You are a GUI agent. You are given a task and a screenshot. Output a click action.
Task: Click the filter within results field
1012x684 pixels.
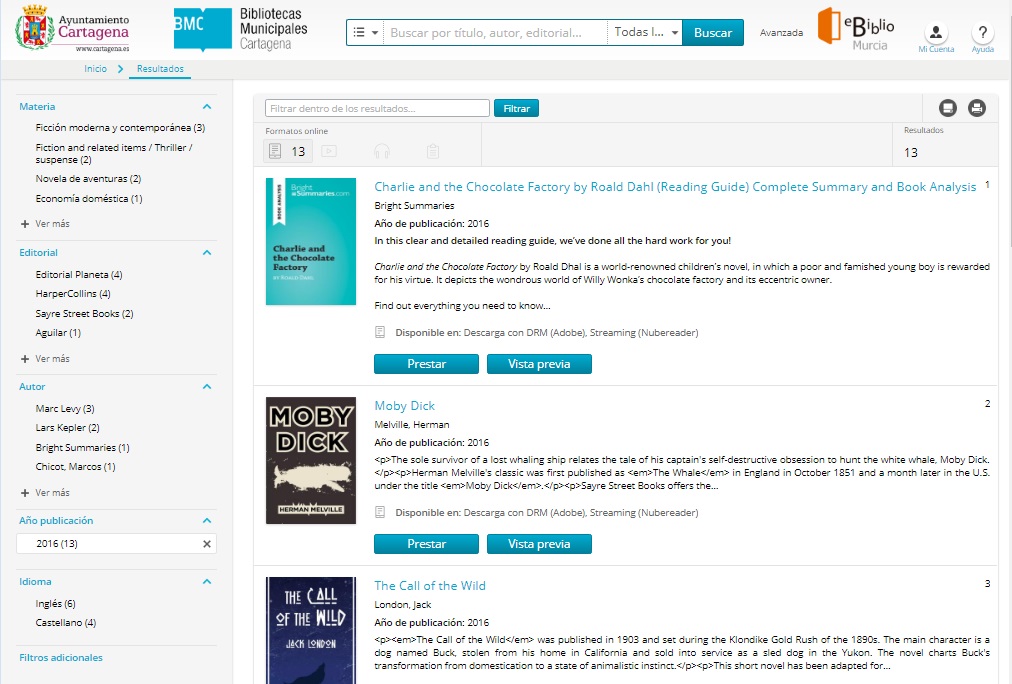point(377,108)
